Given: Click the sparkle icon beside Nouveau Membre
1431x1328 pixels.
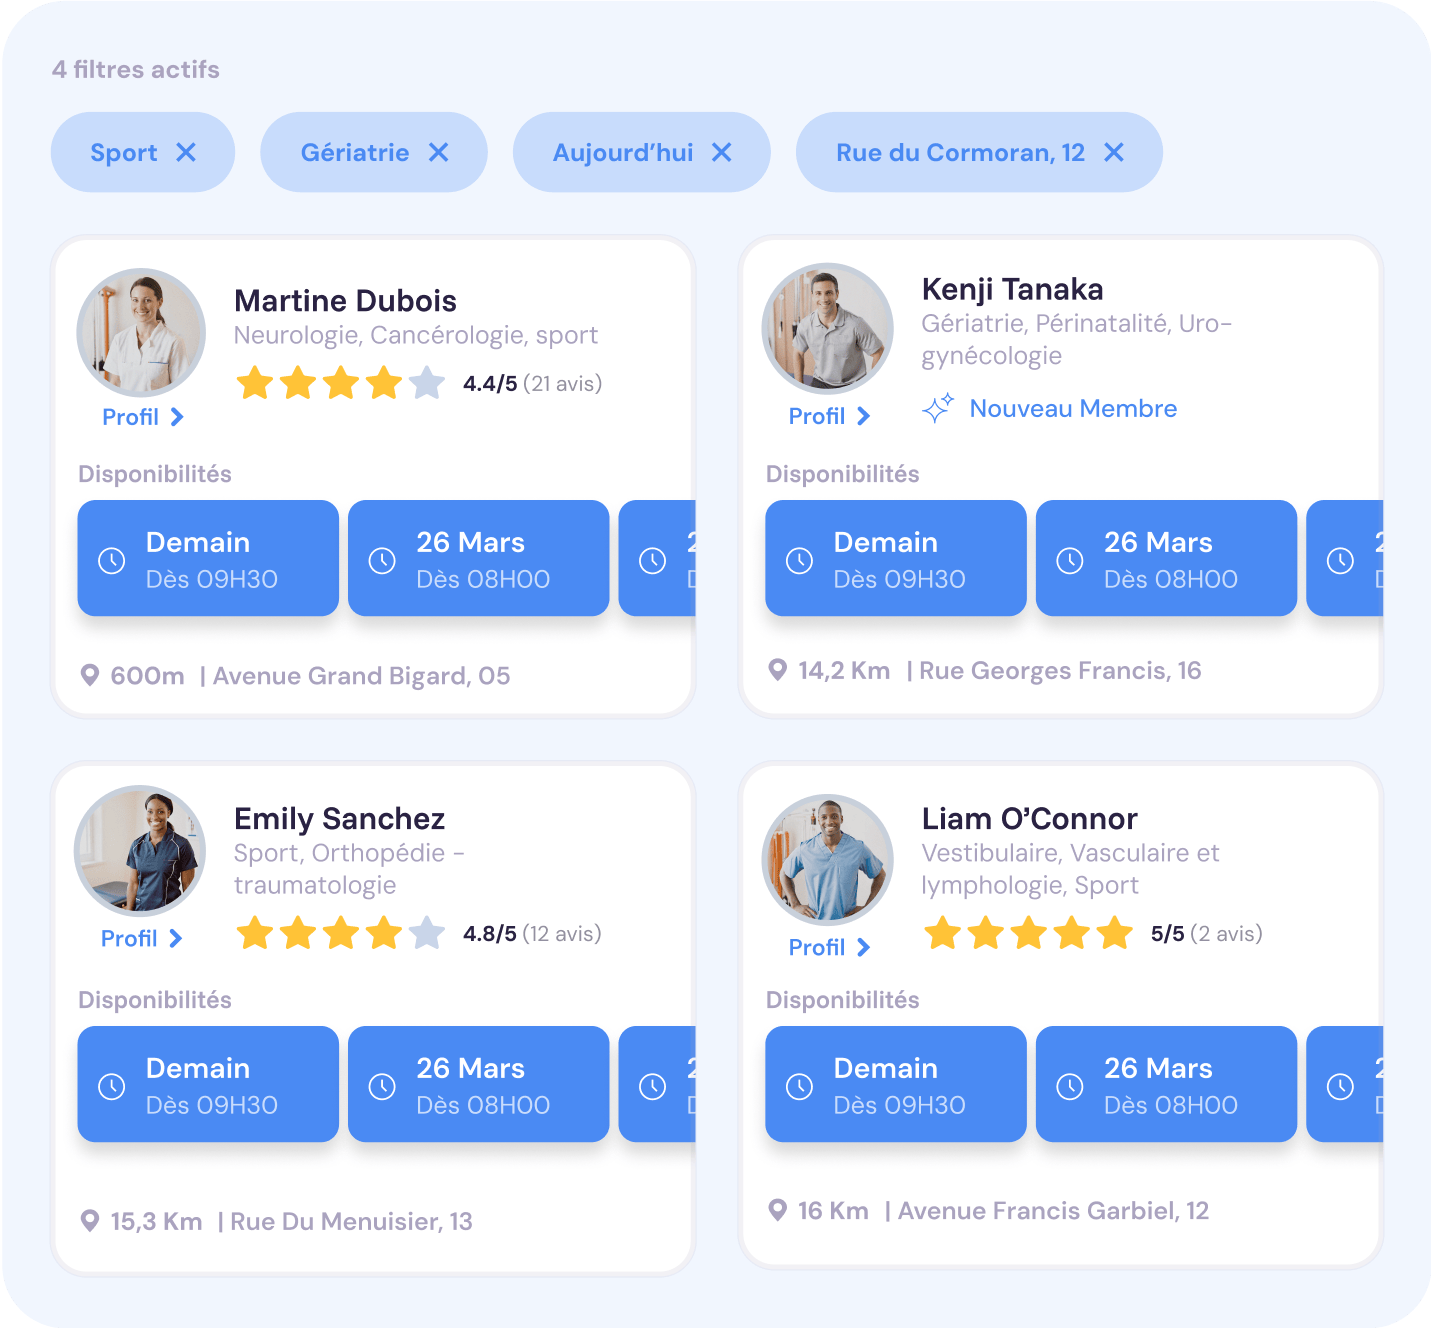Looking at the screenshot, I should pyautogui.click(x=937, y=408).
